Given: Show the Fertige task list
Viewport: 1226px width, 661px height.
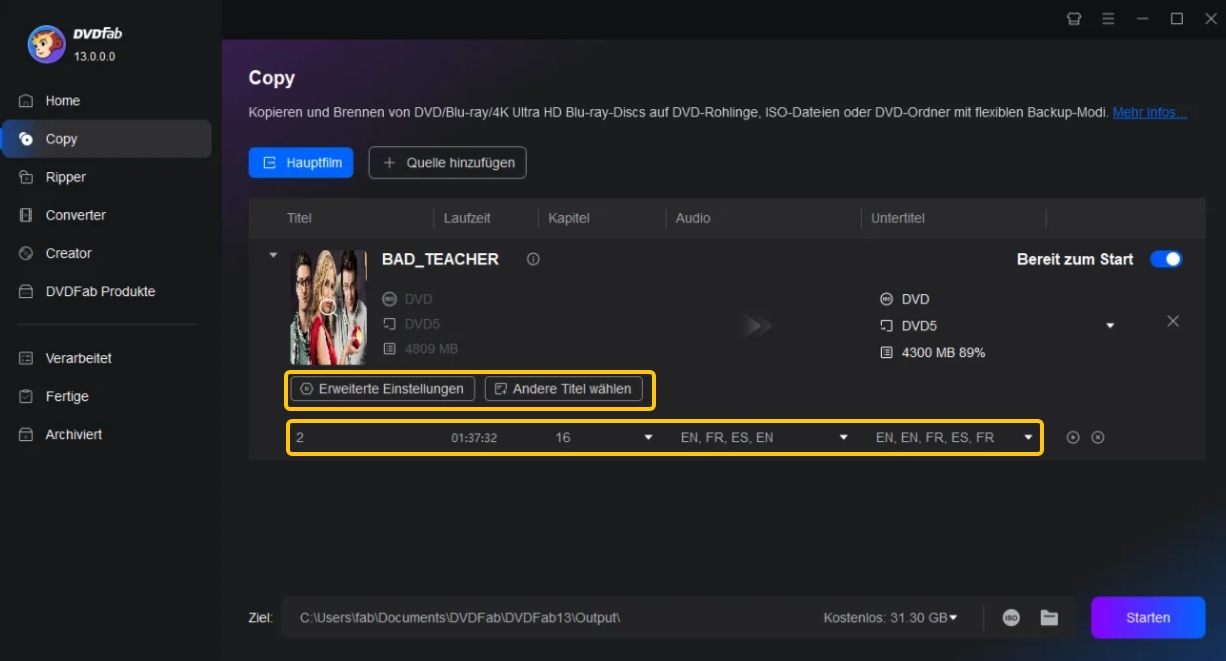Looking at the screenshot, I should pyautogui.click(x=67, y=396).
